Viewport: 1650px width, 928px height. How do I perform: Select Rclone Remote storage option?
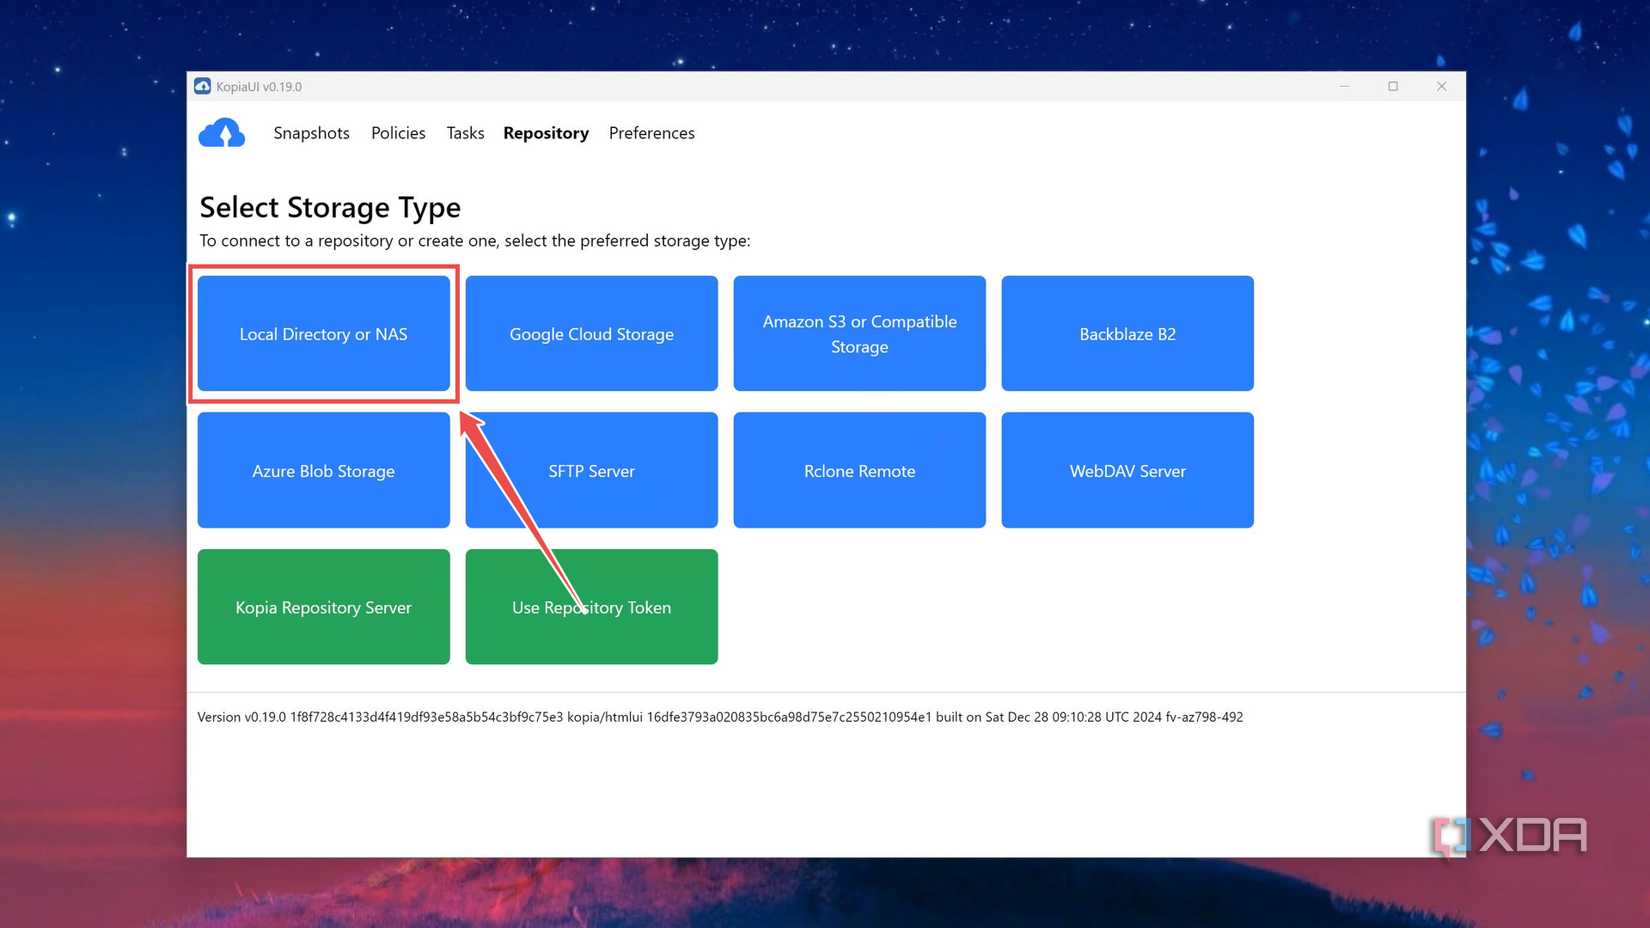[859, 470]
